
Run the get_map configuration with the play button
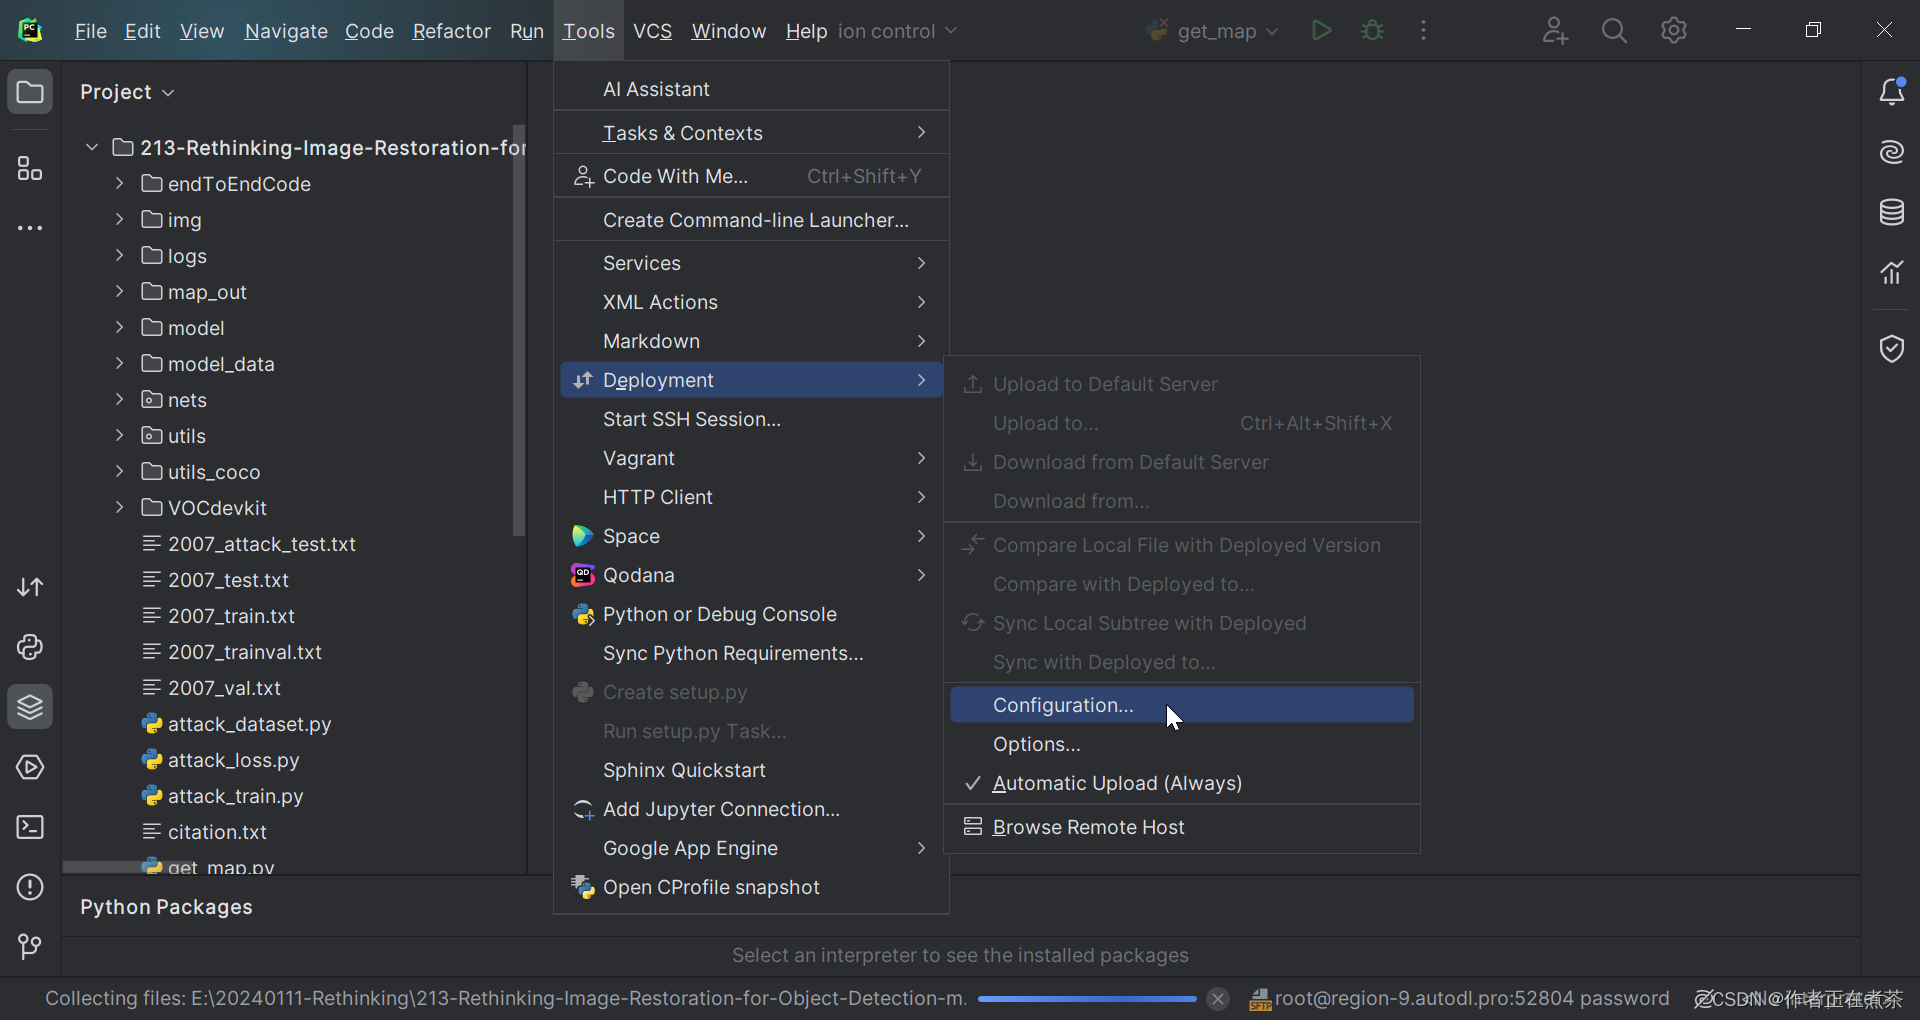1321,30
